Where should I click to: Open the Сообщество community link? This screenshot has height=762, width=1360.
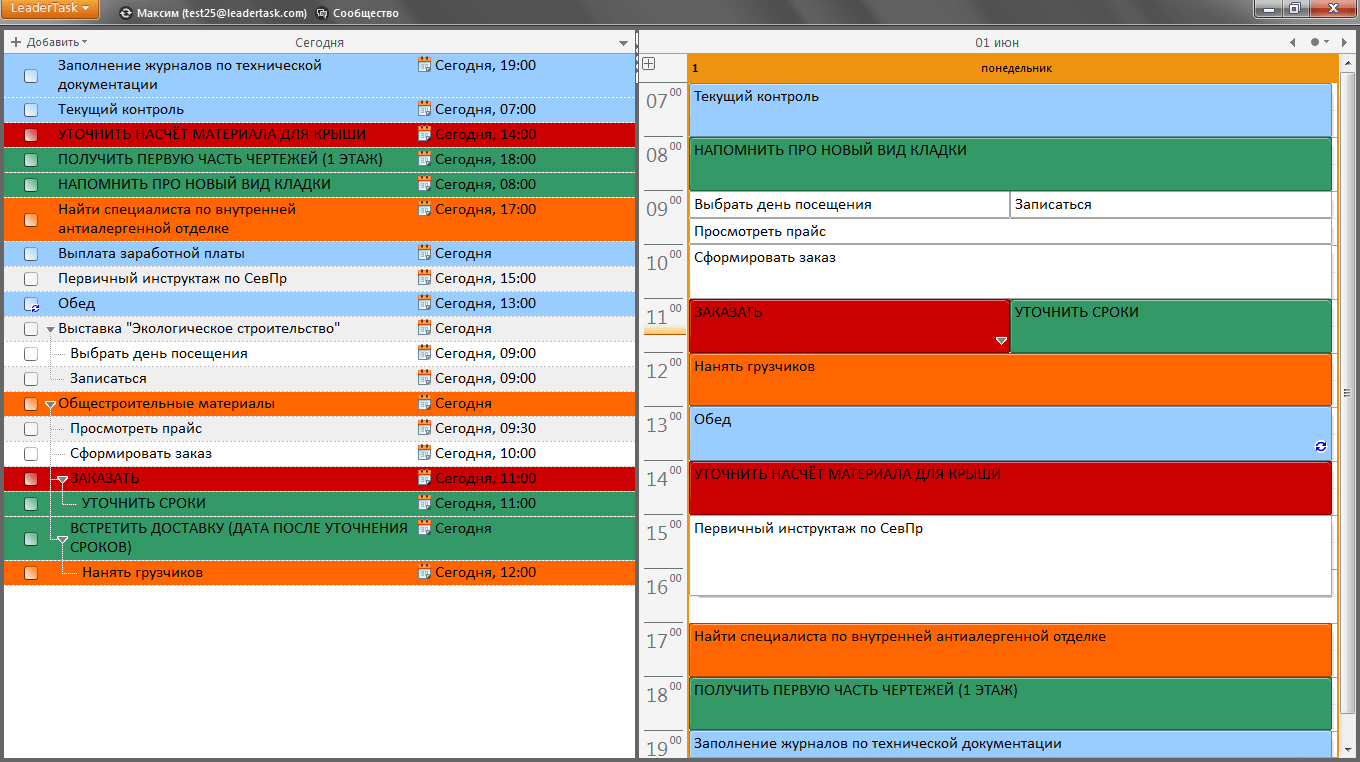365,14
